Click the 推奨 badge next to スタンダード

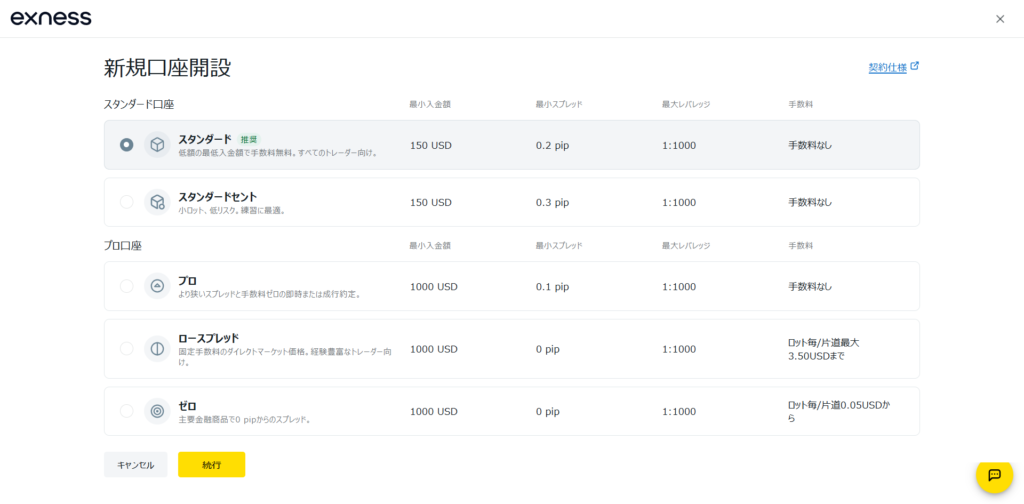[249, 140]
